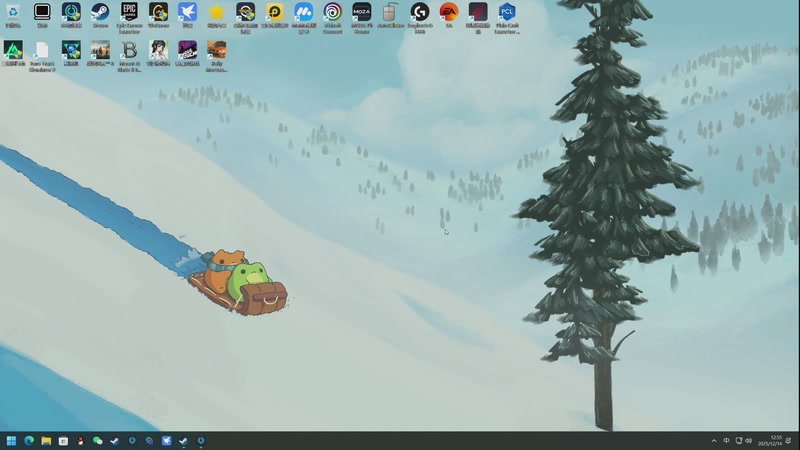Open the Windows Start menu
800x450 pixels.
pyautogui.click(x=11, y=440)
